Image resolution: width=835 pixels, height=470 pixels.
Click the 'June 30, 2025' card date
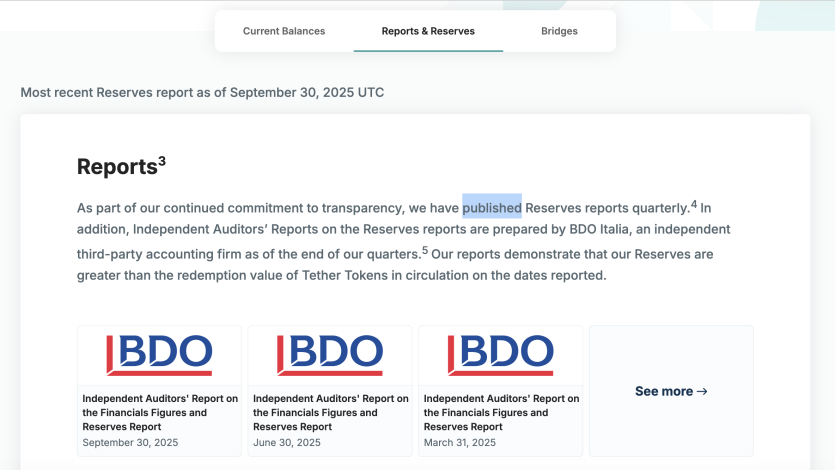(286, 442)
